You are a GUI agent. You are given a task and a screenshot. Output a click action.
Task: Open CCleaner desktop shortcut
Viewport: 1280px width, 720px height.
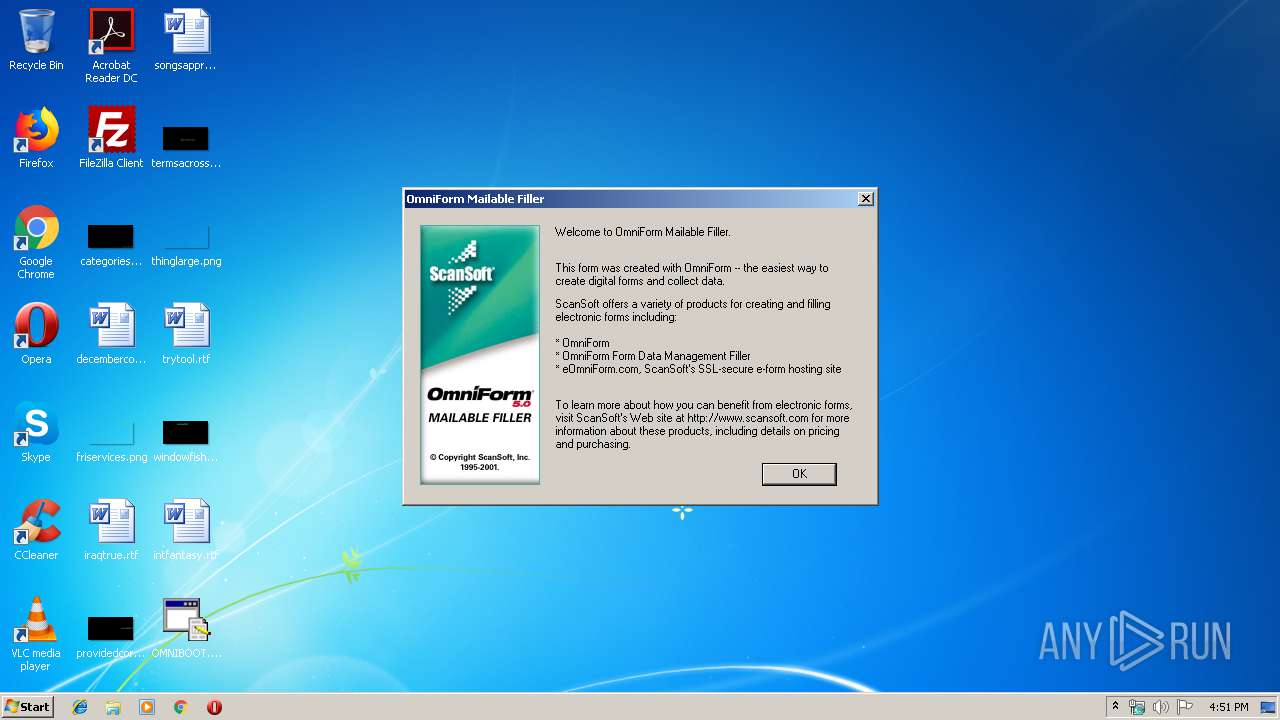[x=36, y=530]
